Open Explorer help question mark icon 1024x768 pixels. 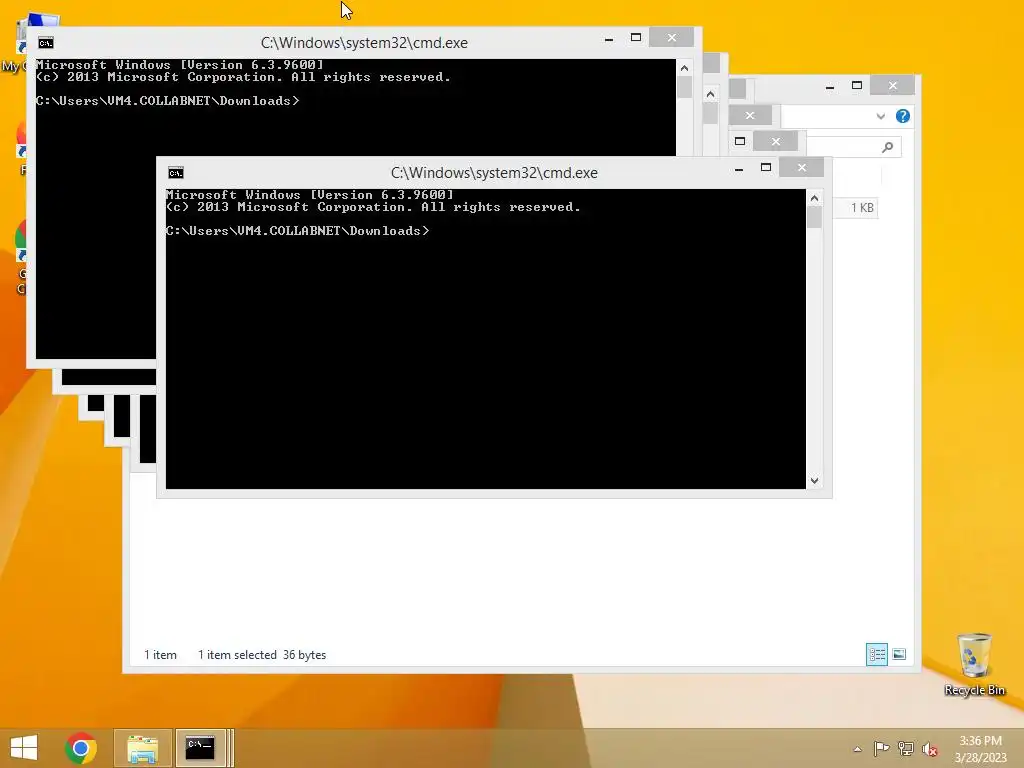tap(903, 116)
